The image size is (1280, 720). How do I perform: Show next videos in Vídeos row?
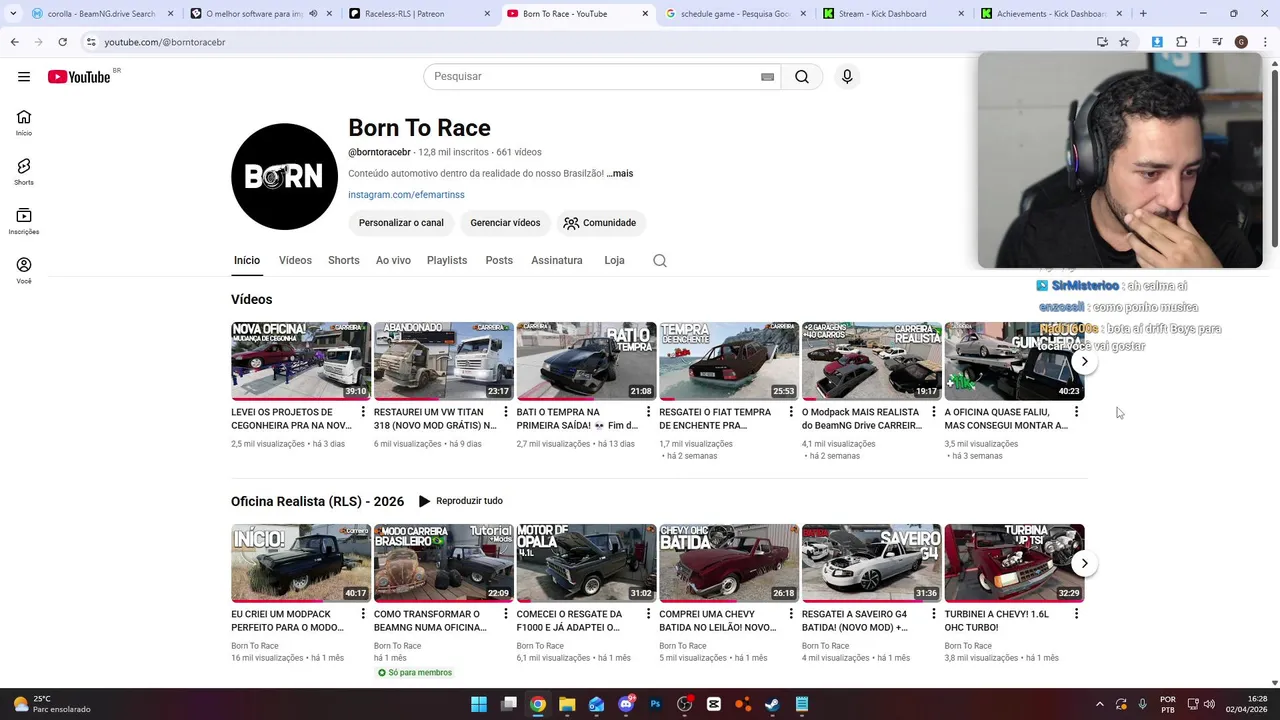pos(1084,361)
